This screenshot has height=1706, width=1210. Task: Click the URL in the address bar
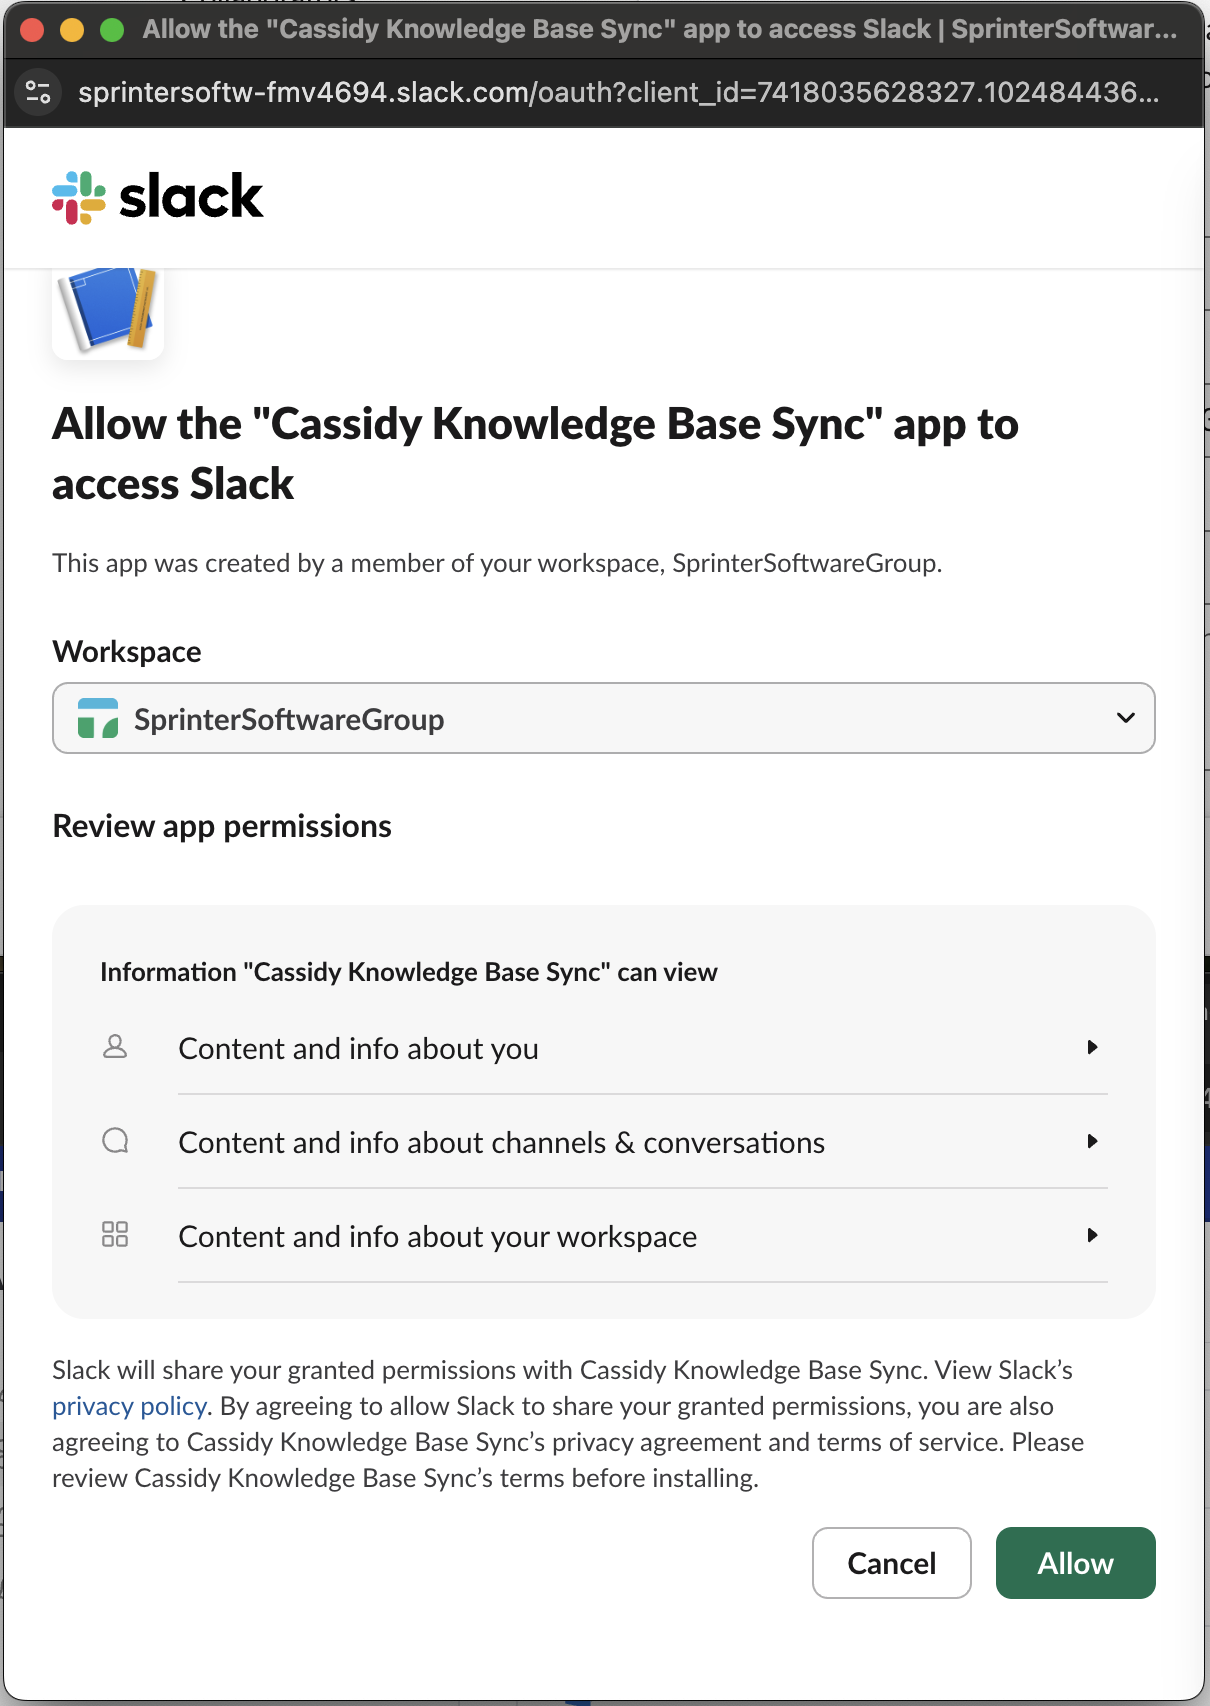tap(619, 93)
